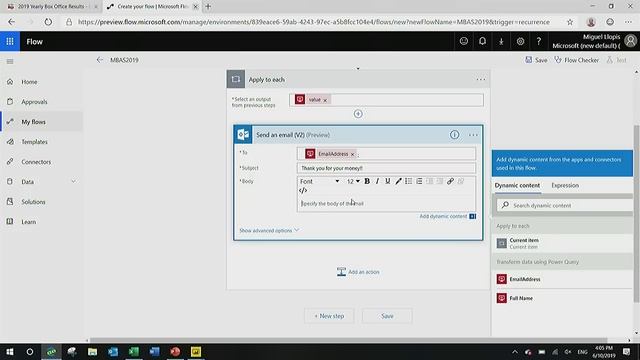Select Current item dynamic content
Image resolution: width=640 pixels, height=360 pixels.
pos(563,243)
